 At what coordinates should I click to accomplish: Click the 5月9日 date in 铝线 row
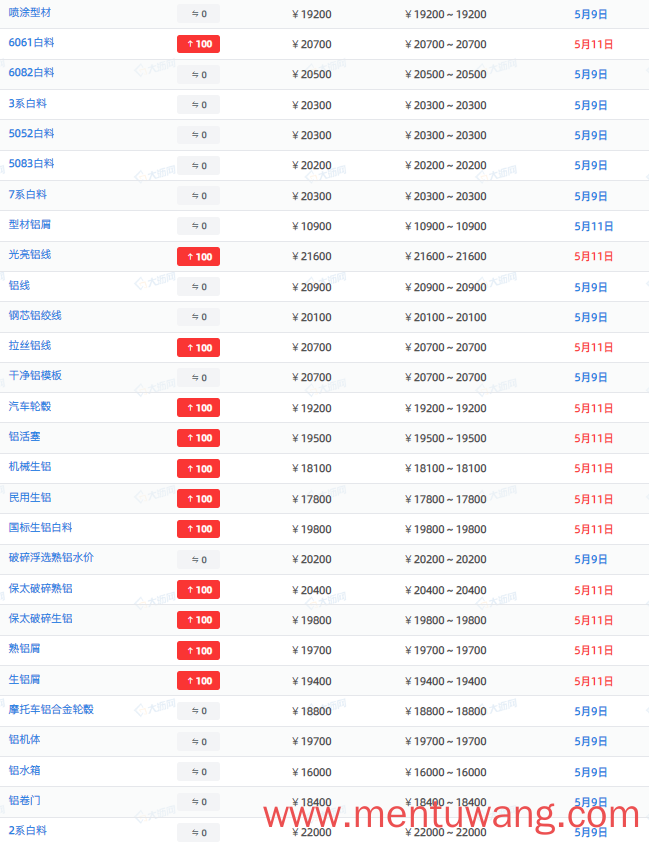pos(591,287)
